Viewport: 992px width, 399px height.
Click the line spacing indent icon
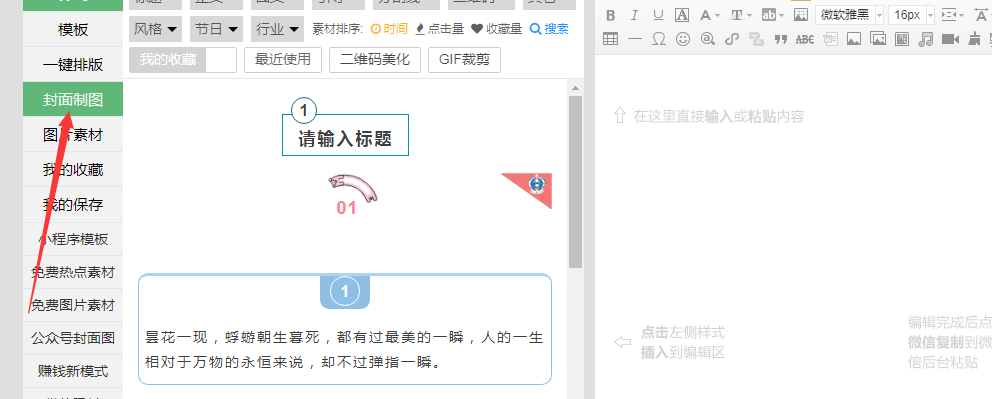point(948,15)
